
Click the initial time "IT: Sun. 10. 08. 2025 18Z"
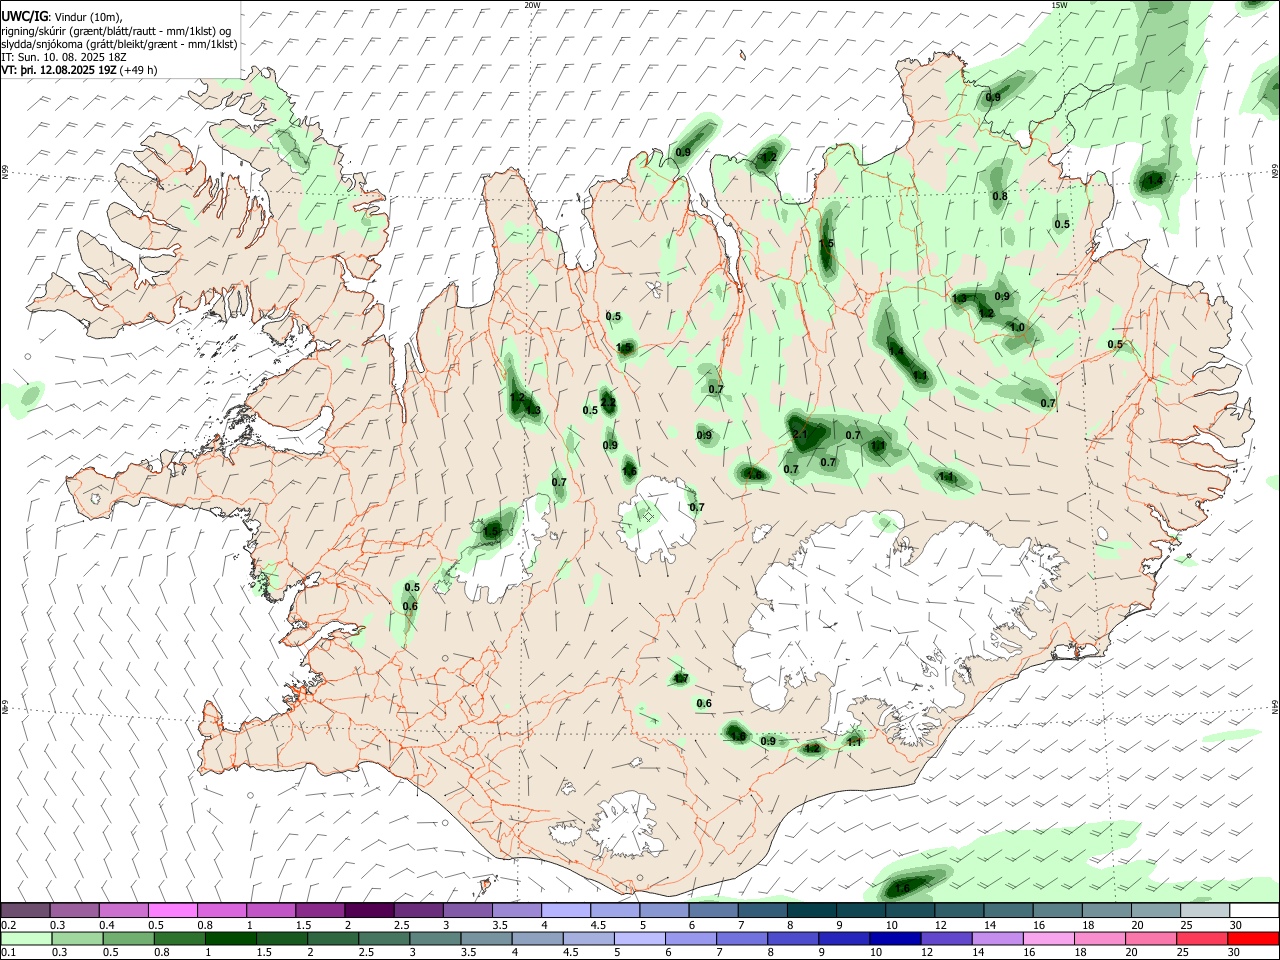pyautogui.click(x=64, y=57)
